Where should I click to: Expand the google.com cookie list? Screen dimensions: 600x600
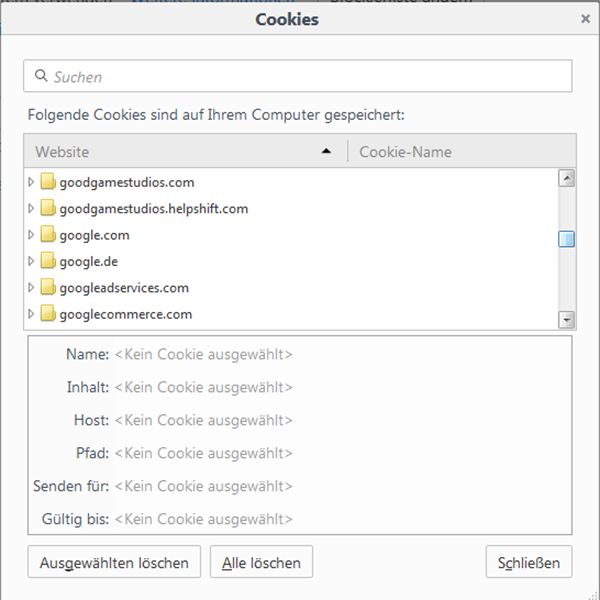[31, 235]
